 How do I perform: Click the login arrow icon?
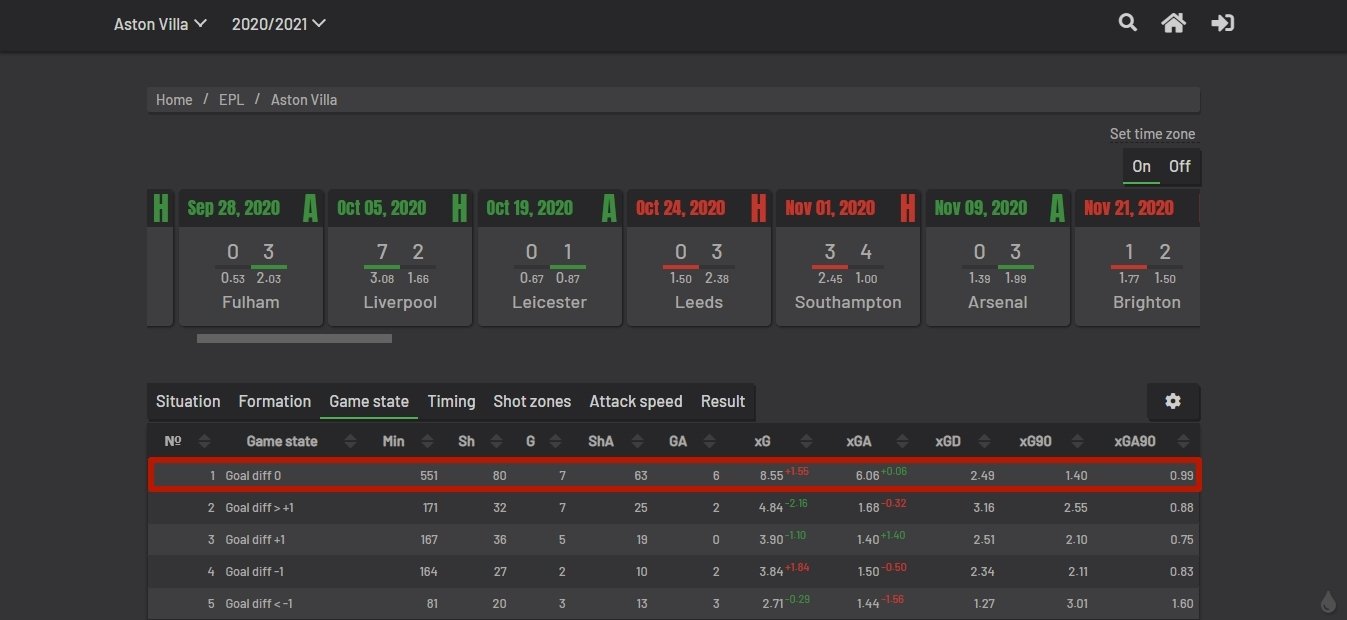point(1222,23)
